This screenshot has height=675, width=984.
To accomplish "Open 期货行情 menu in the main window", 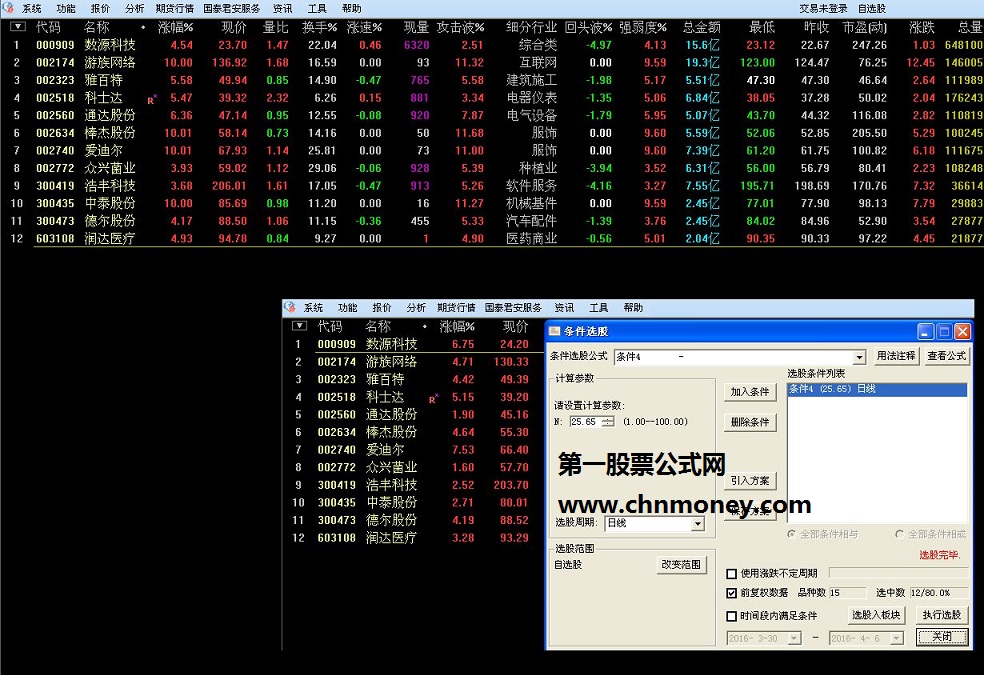I will (174, 8).
